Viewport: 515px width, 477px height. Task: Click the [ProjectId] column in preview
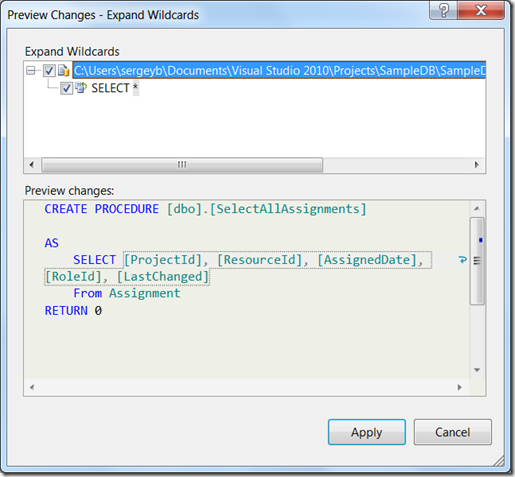(163, 260)
